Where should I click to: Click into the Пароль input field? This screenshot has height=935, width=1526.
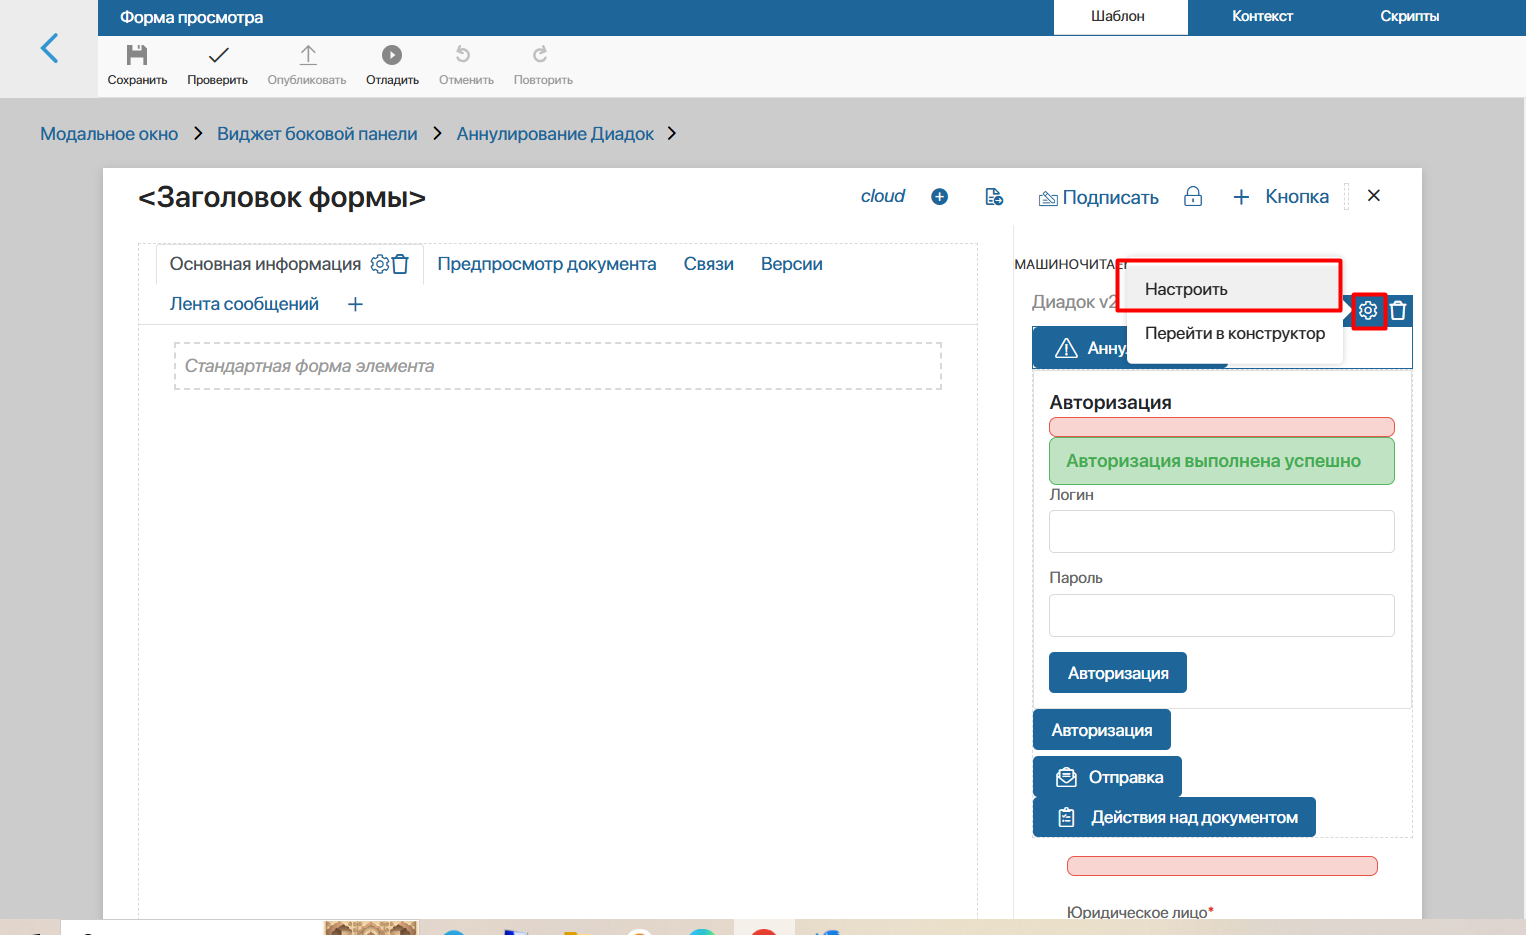(1221, 616)
